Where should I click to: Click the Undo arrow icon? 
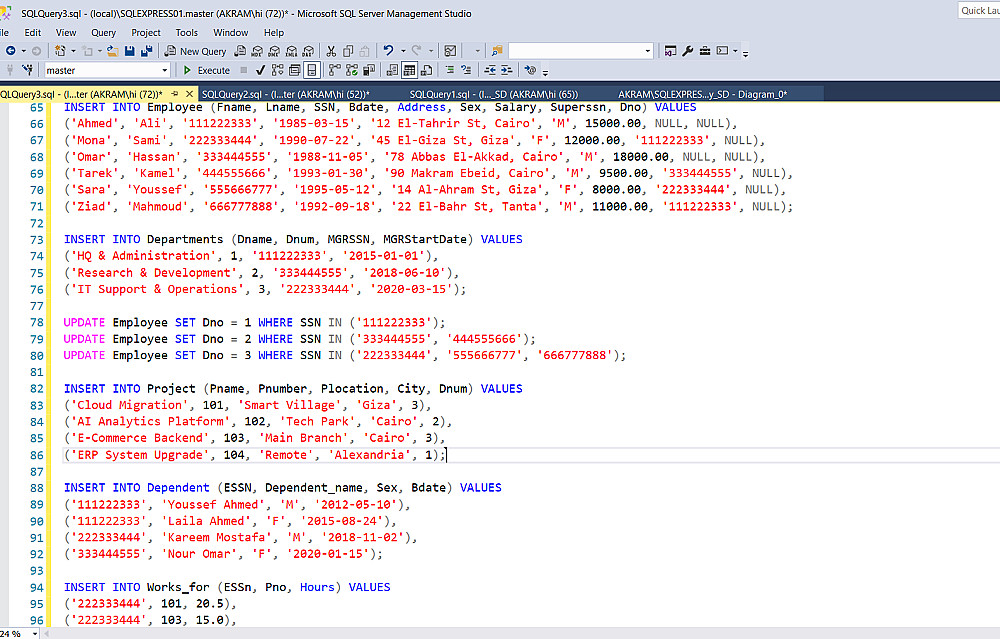(x=388, y=50)
